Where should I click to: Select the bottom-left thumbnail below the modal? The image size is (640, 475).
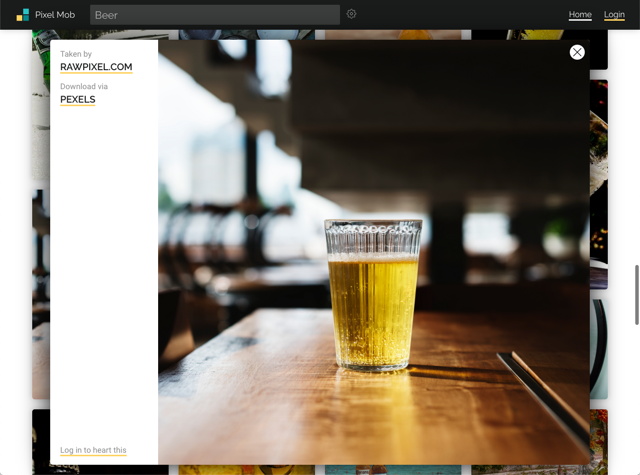coord(40,441)
